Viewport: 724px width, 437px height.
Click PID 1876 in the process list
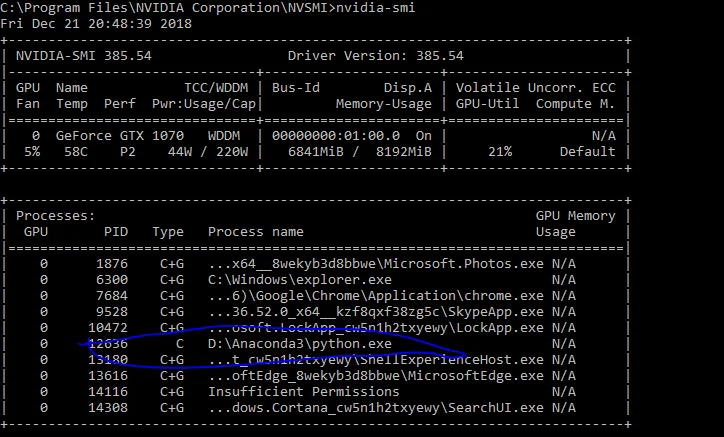tap(112, 263)
